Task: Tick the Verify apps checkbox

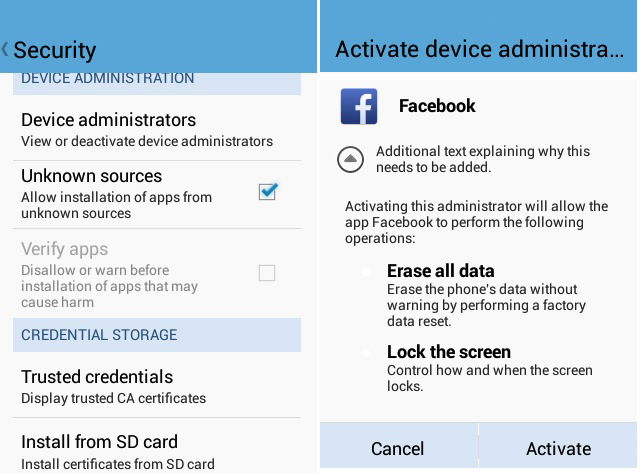Action: [x=267, y=272]
